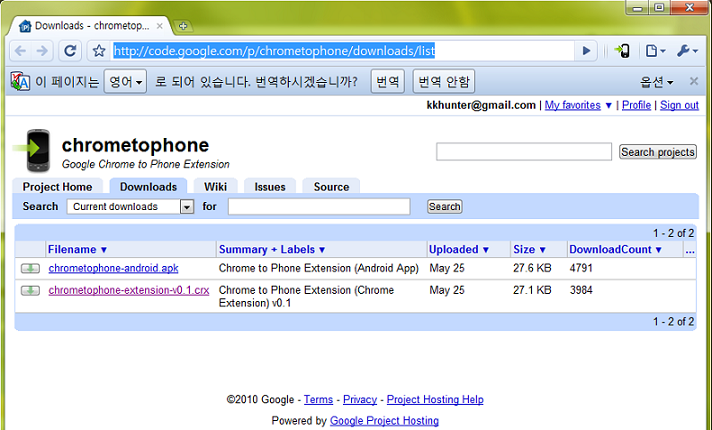
Task: Open the wrench settings menu
Action: click(x=688, y=51)
